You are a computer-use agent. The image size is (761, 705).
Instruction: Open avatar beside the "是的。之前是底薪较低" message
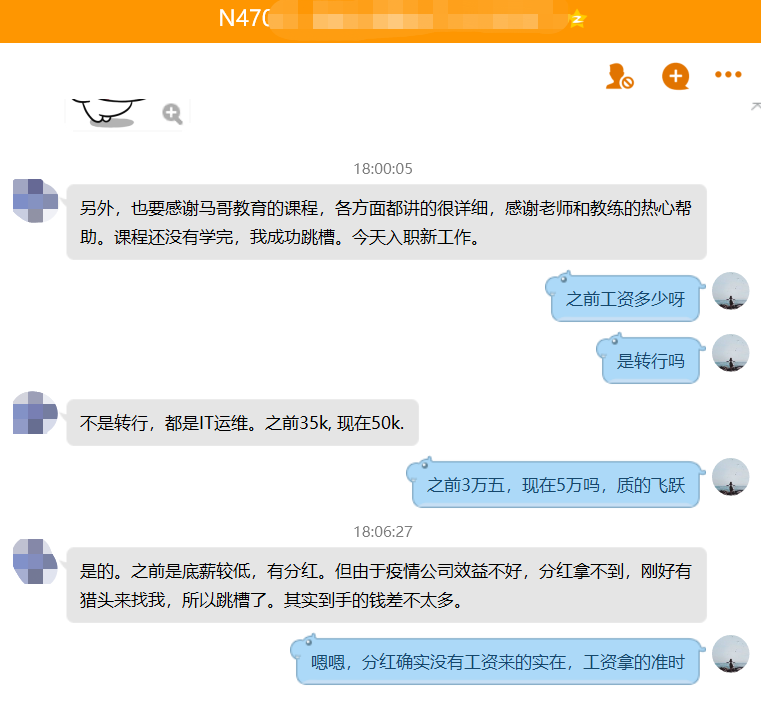(35, 561)
